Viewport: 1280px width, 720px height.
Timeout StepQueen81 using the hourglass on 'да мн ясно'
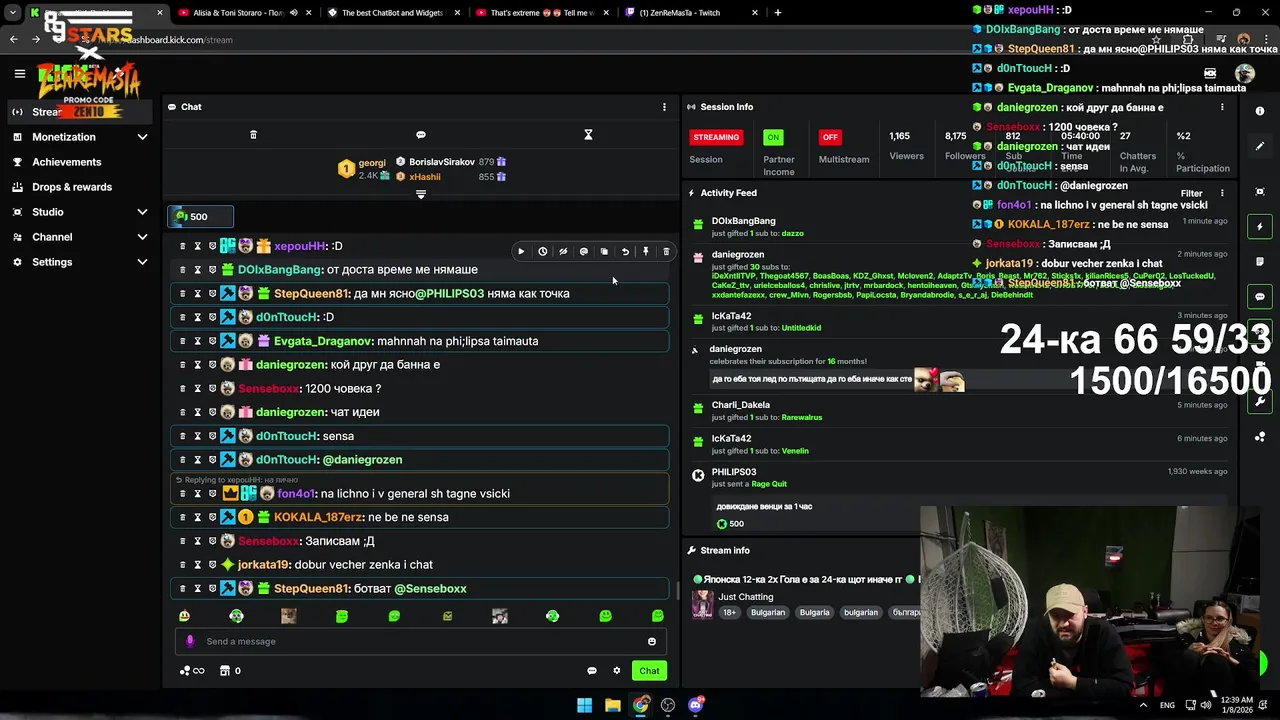tap(197, 294)
